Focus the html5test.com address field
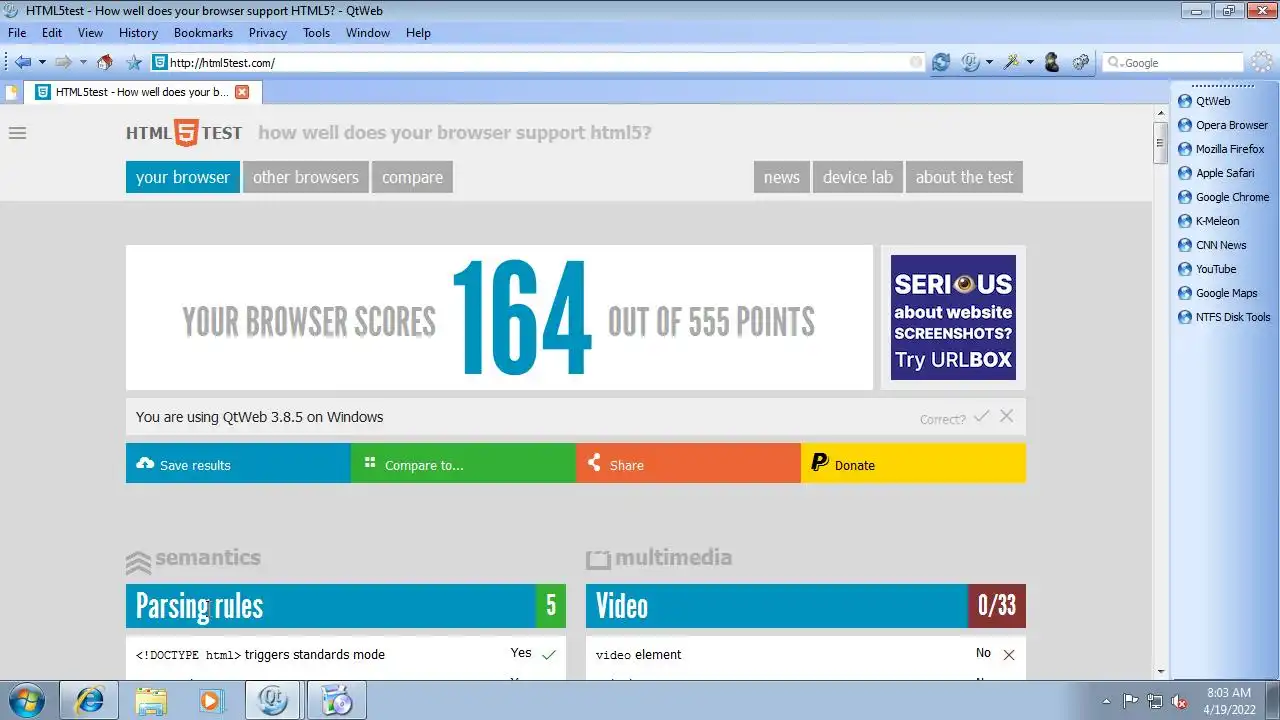 coord(538,62)
